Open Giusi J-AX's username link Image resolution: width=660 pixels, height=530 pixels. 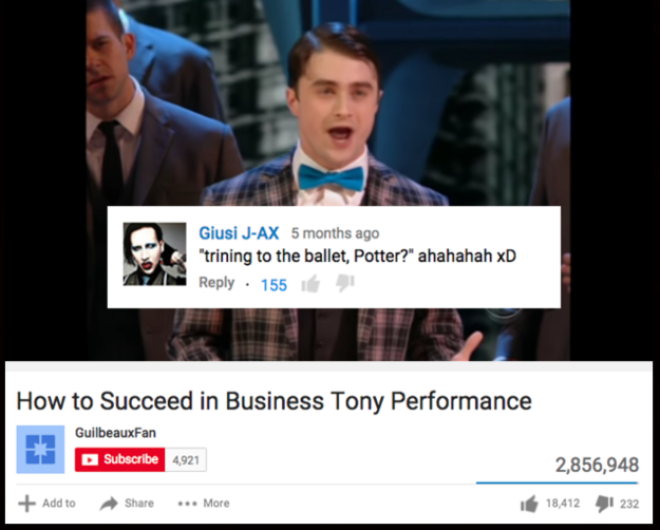click(x=239, y=233)
